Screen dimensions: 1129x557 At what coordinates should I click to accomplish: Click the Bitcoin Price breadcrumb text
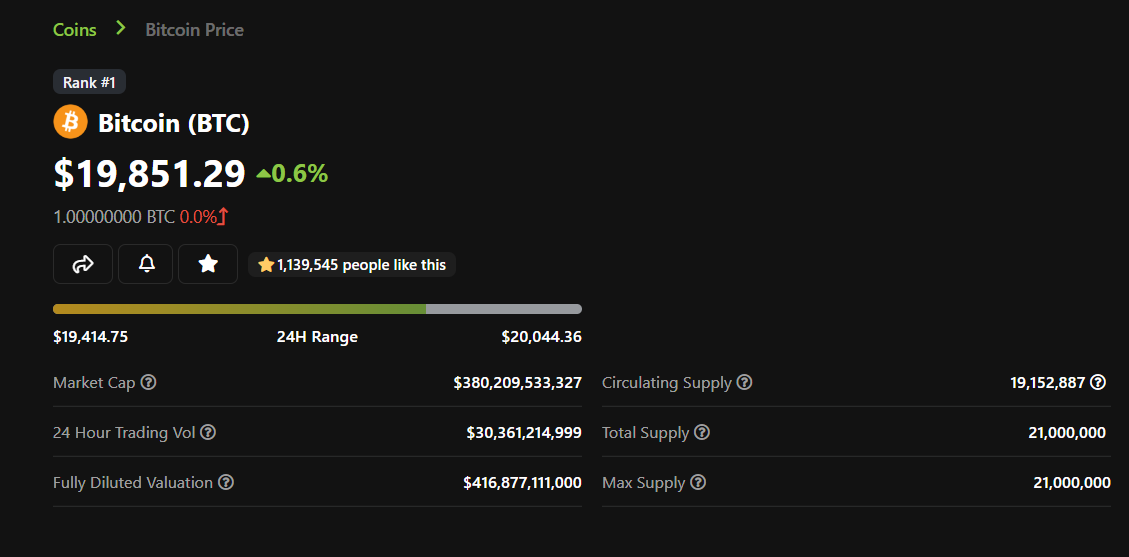pyautogui.click(x=194, y=30)
